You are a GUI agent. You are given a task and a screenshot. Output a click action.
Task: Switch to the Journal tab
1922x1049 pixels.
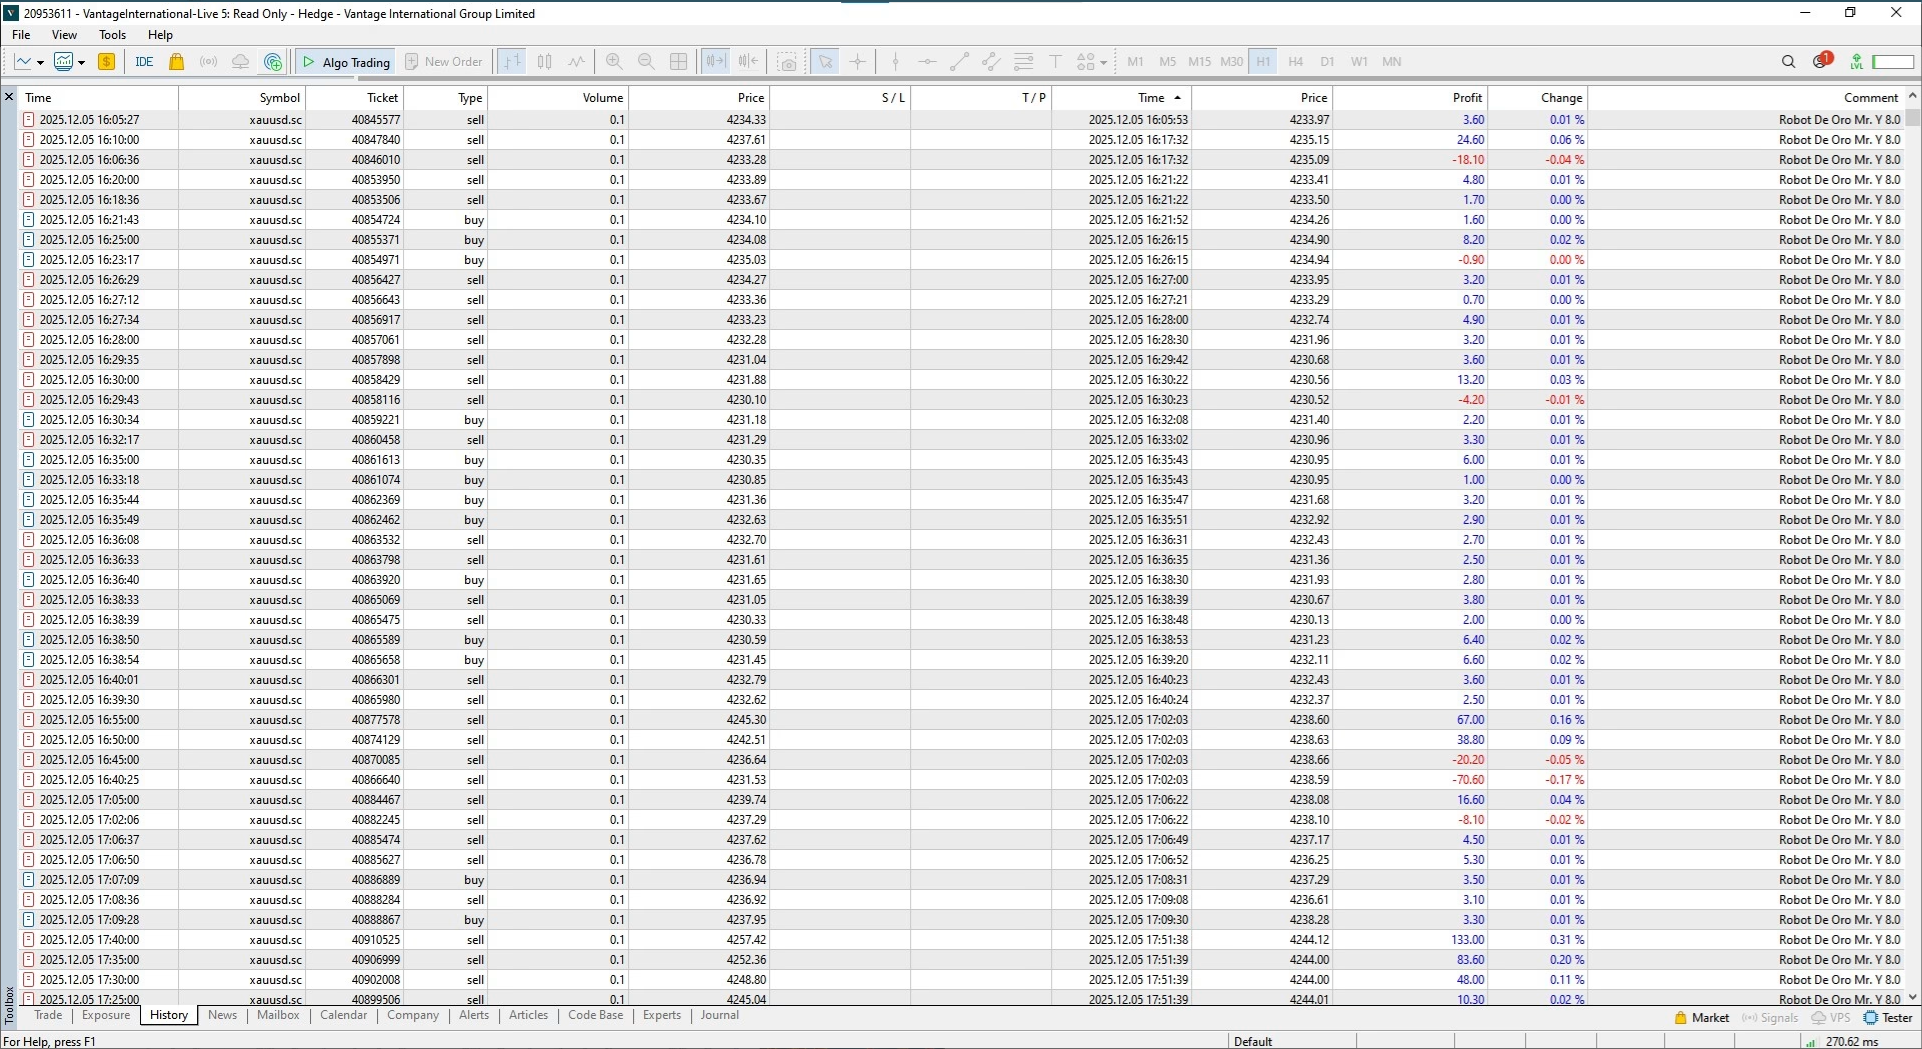tap(720, 1015)
